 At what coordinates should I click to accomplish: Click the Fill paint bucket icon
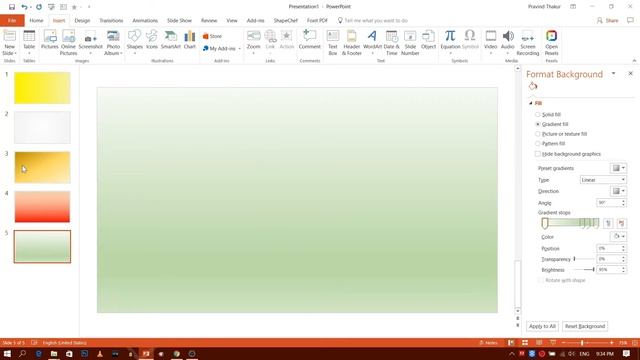533,86
